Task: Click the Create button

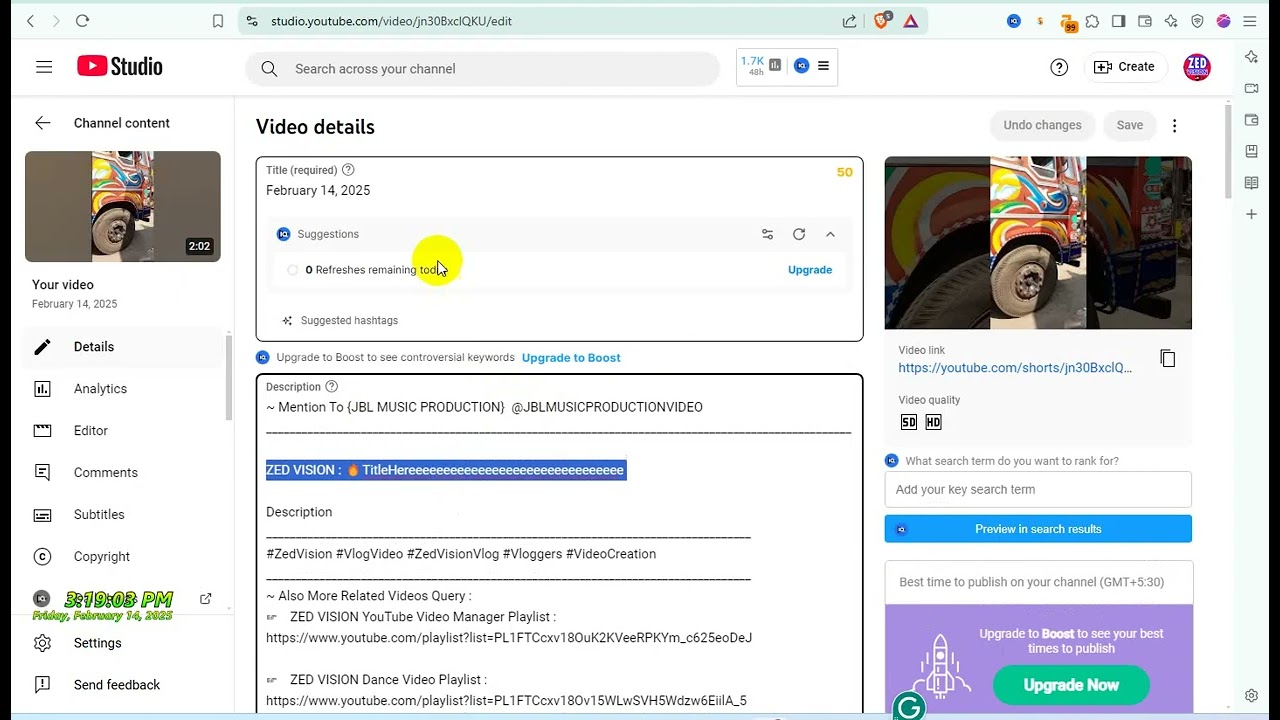Action: pos(1125,67)
